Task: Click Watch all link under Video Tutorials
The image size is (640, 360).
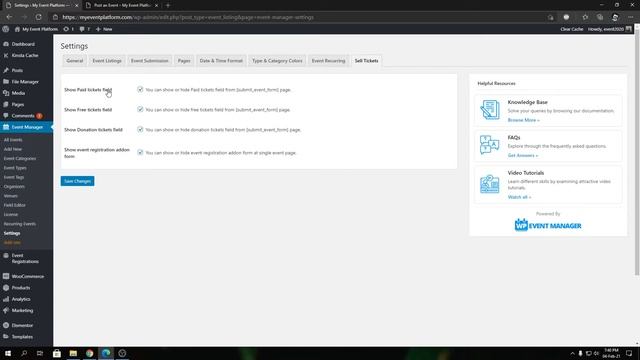Action: coord(519,197)
